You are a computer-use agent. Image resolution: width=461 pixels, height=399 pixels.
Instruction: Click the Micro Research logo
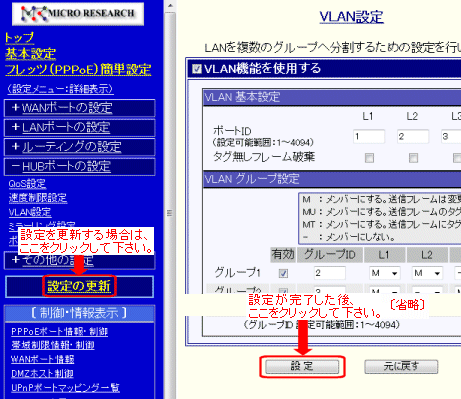tap(78, 14)
